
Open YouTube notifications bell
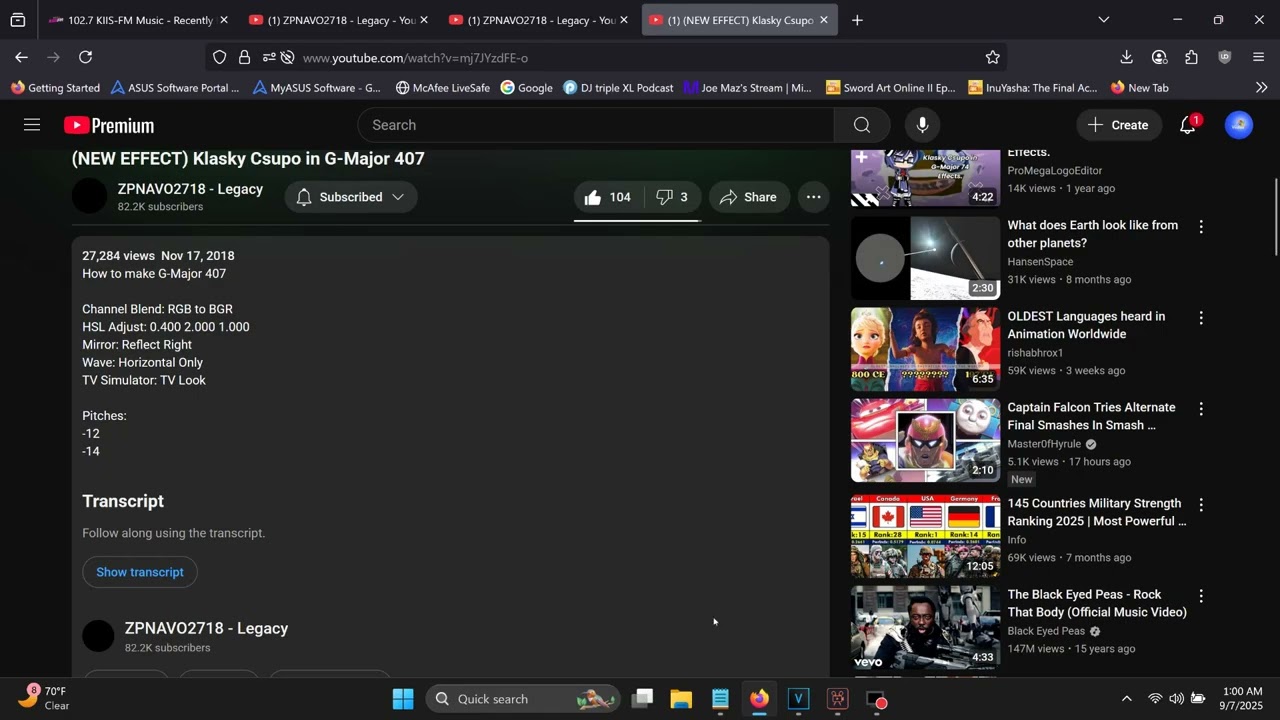(1188, 125)
